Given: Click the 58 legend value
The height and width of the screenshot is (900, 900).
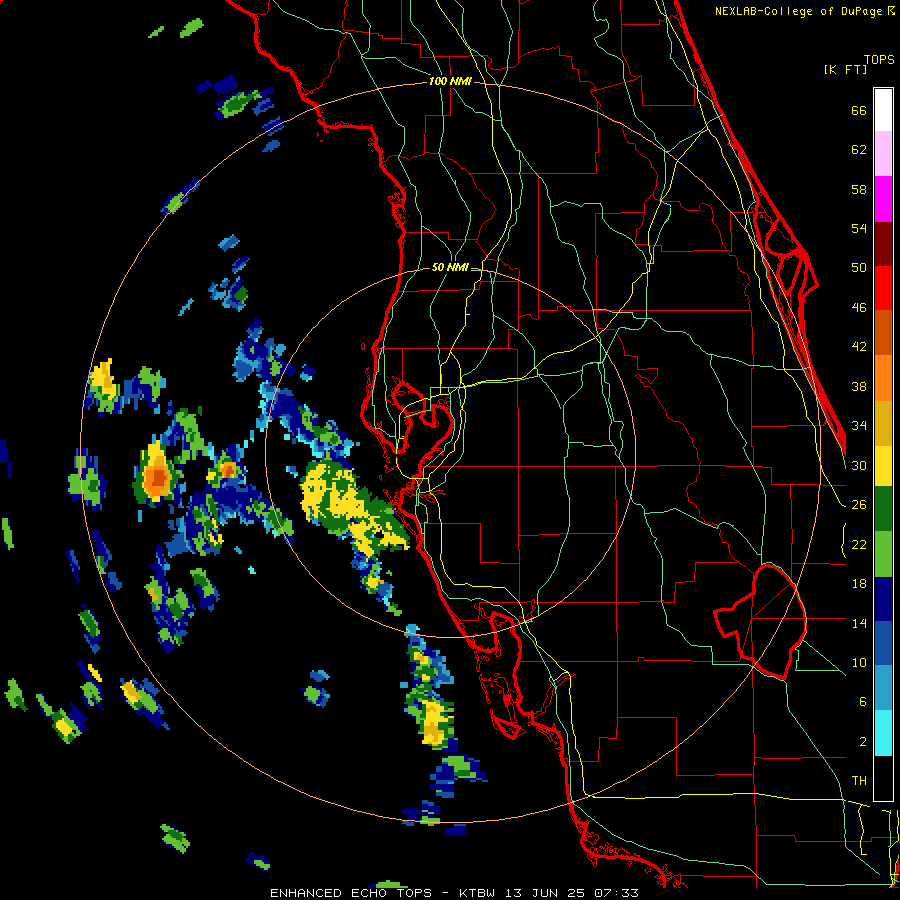Looking at the screenshot, I should click(x=859, y=189).
